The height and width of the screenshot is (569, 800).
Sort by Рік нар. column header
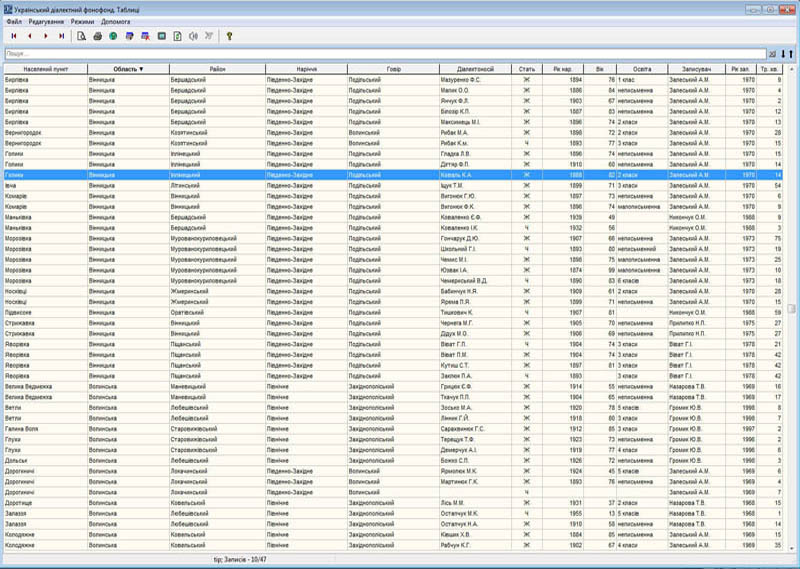pos(563,69)
